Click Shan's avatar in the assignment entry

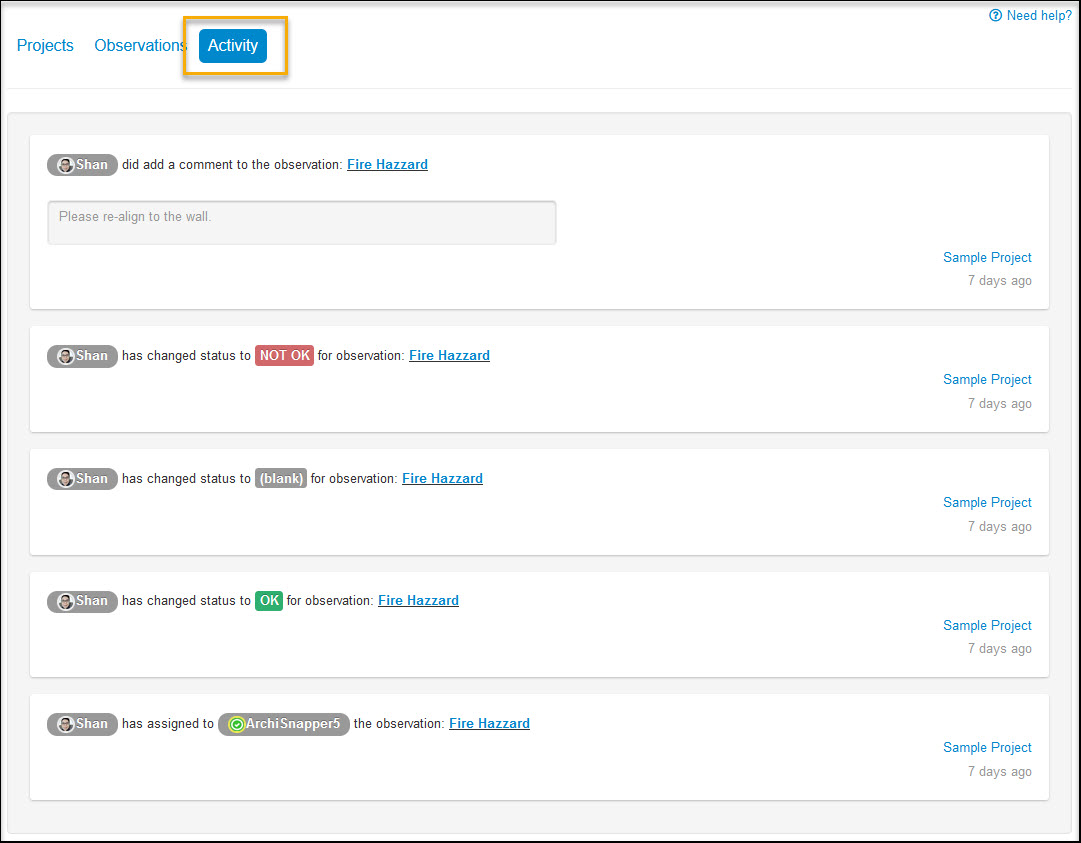tap(66, 724)
